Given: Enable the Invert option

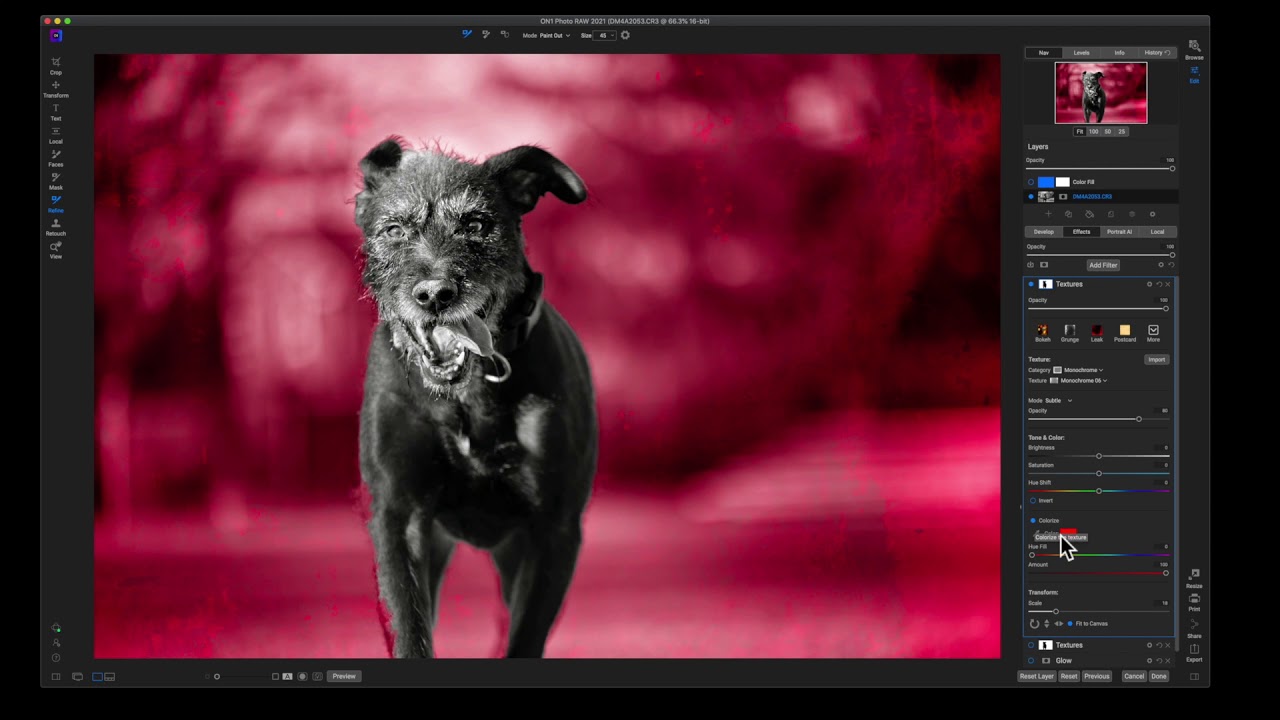Looking at the screenshot, I should (x=1033, y=500).
